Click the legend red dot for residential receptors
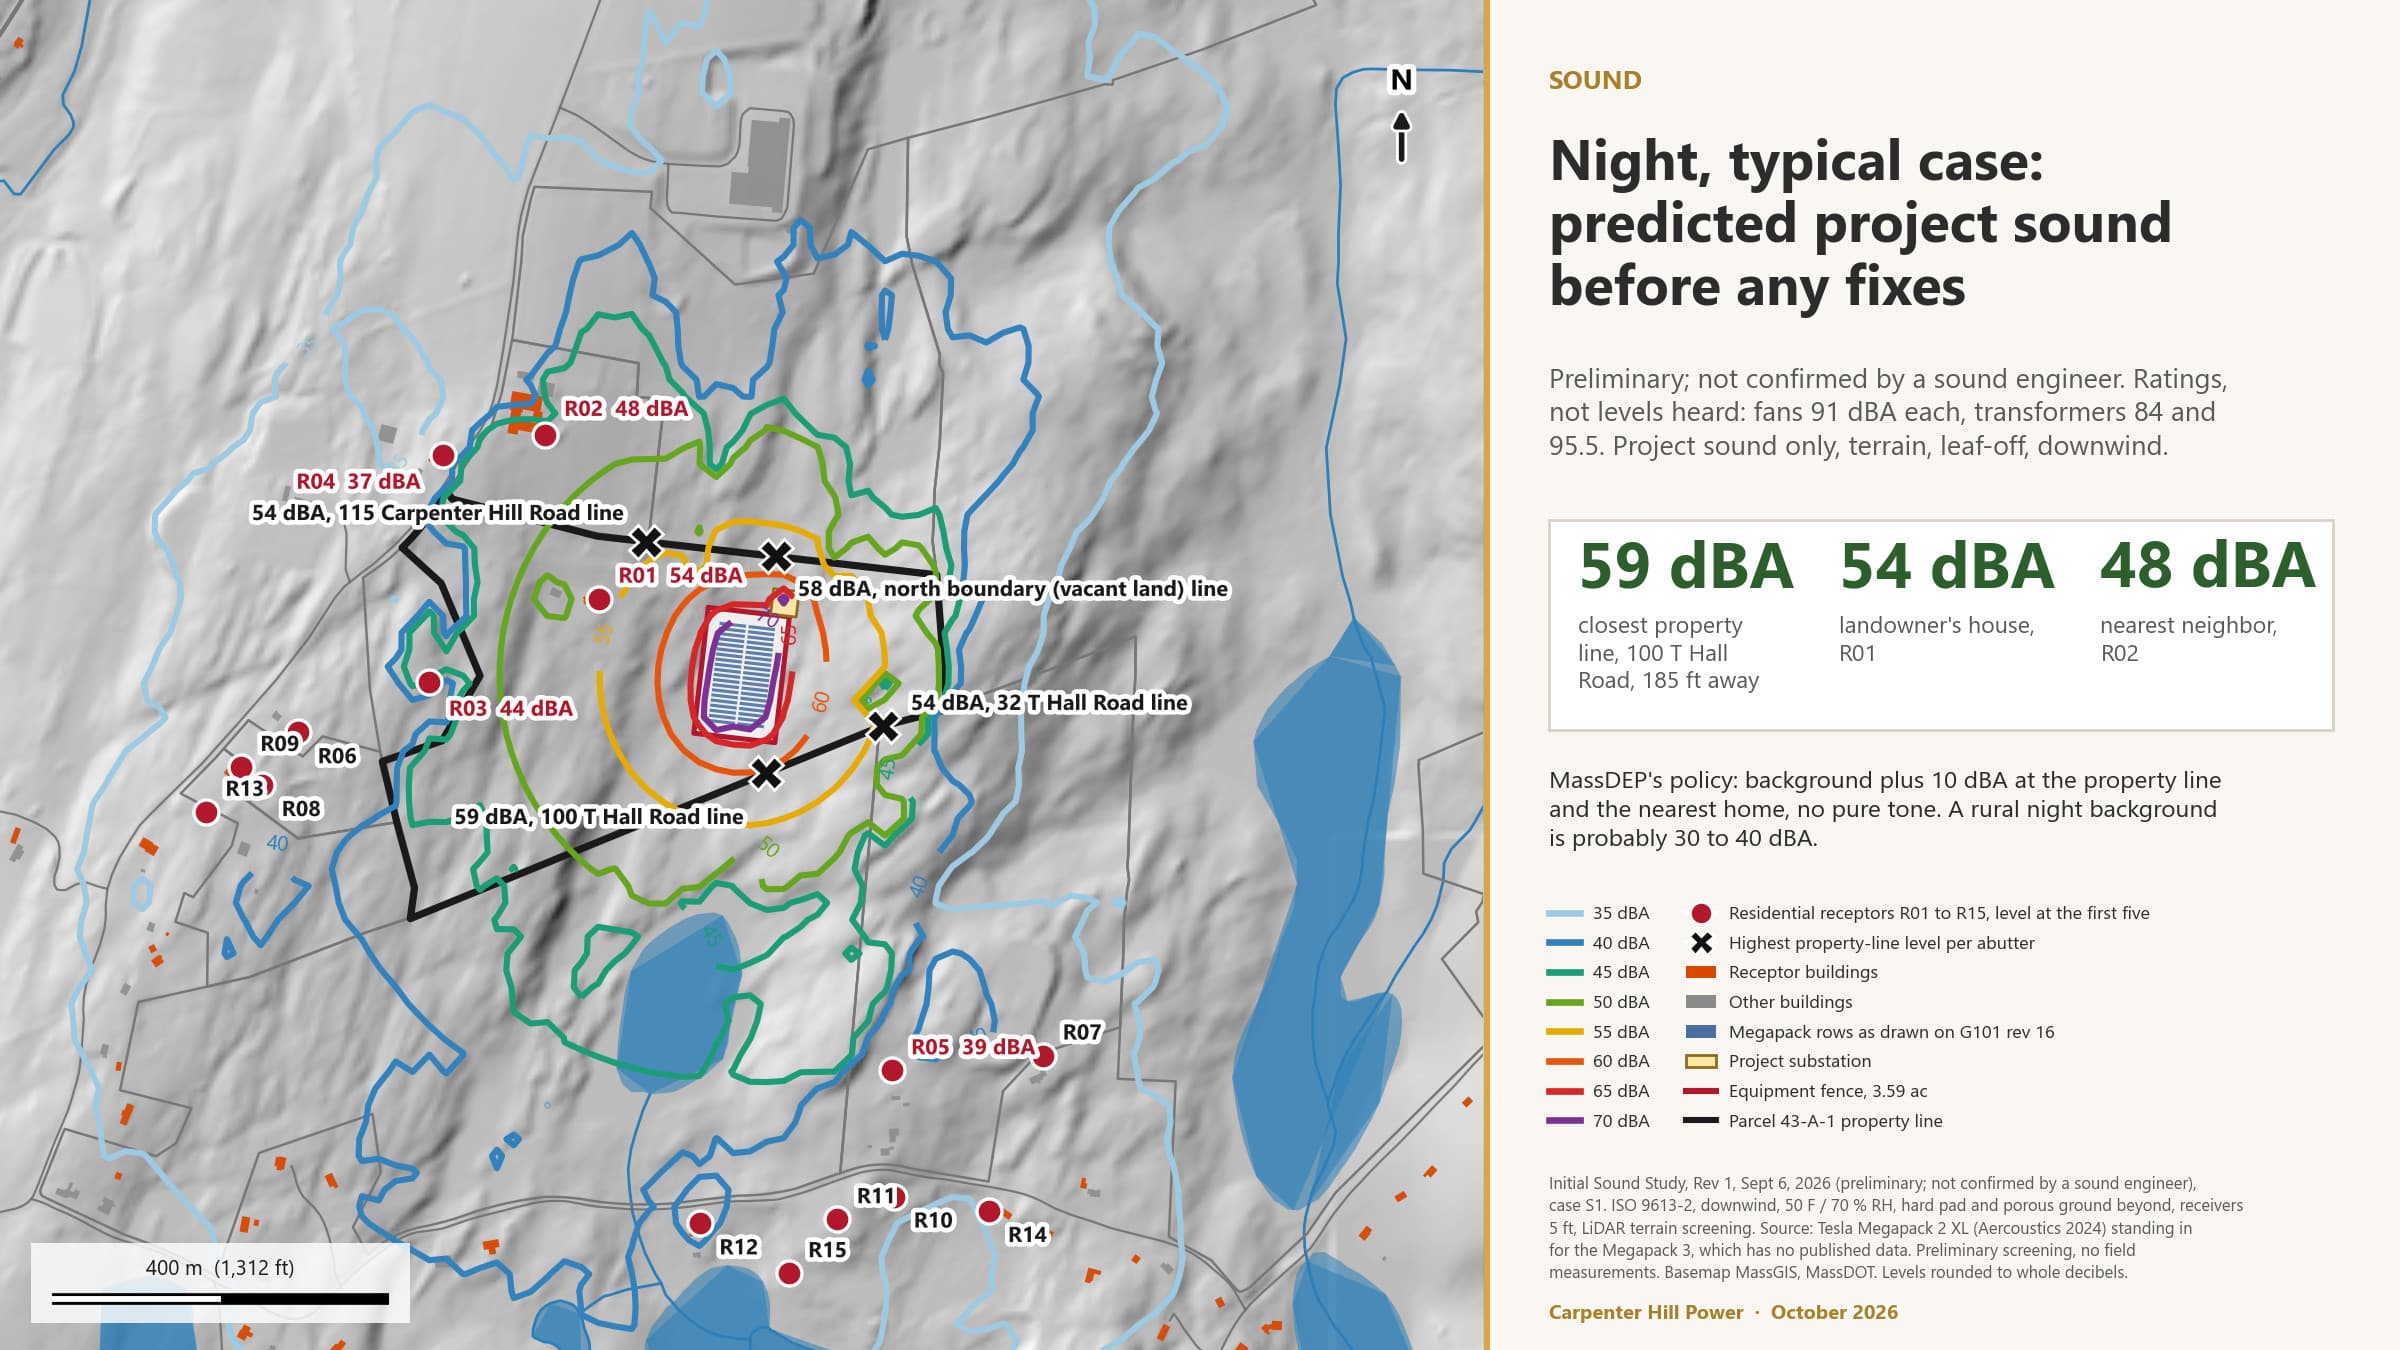 (x=1701, y=913)
